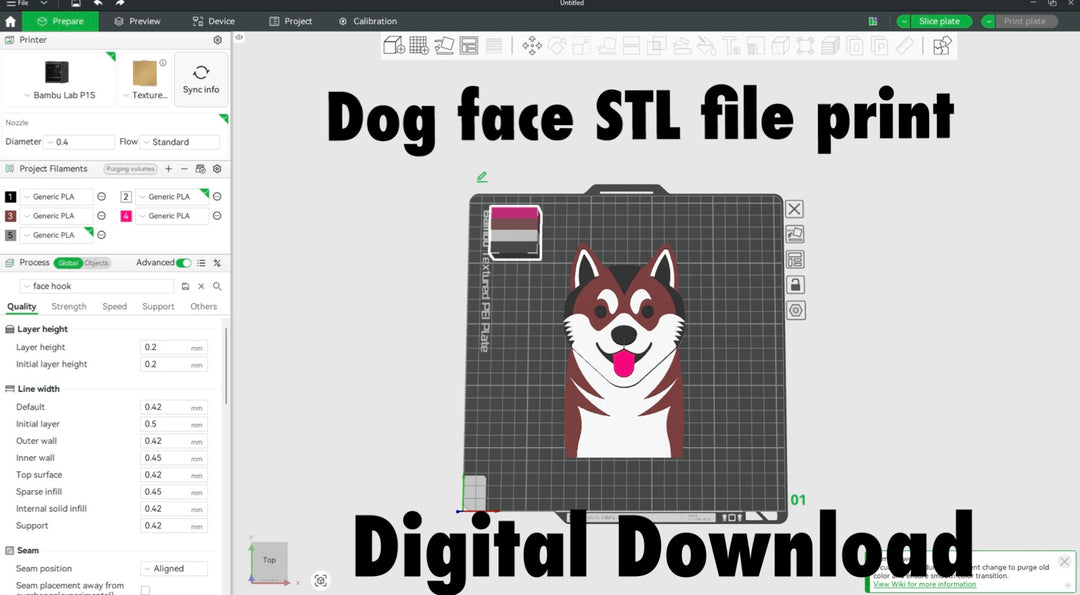Image resolution: width=1080 pixels, height=595 pixels.
Task: Click the Auto orient toolbar icon
Action: (x=444, y=45)
